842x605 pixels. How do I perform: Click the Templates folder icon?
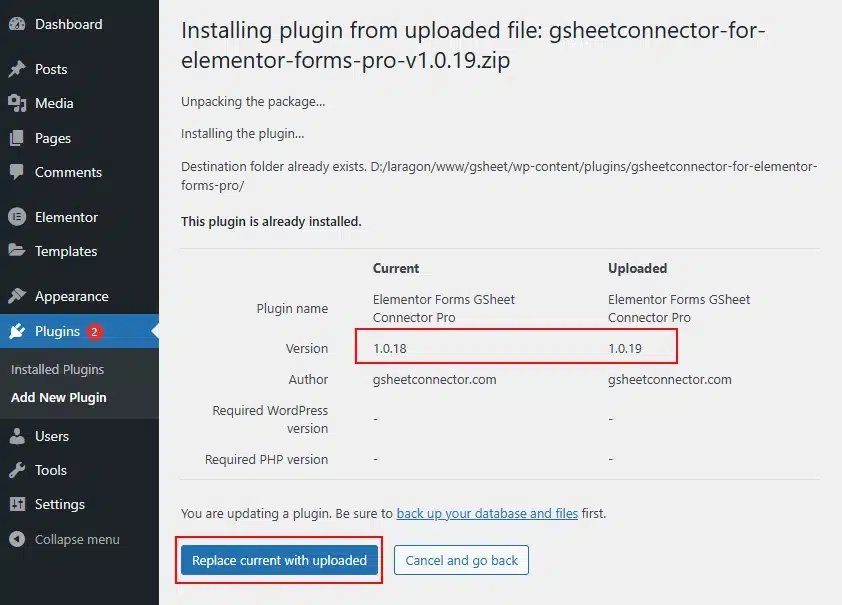[17, 251]
